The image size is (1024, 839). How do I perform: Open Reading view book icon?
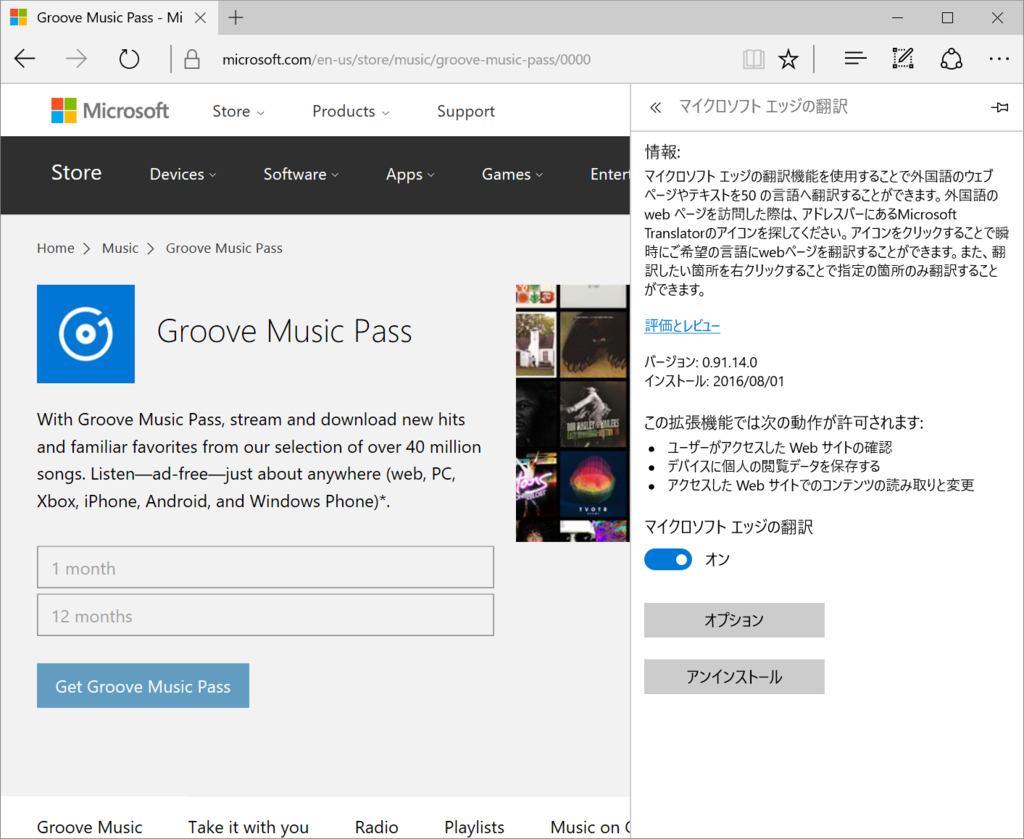754,59
